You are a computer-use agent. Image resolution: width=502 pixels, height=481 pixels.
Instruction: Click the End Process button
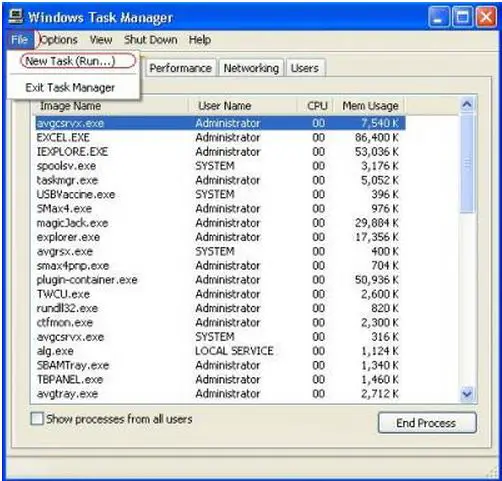pos(427,423)
